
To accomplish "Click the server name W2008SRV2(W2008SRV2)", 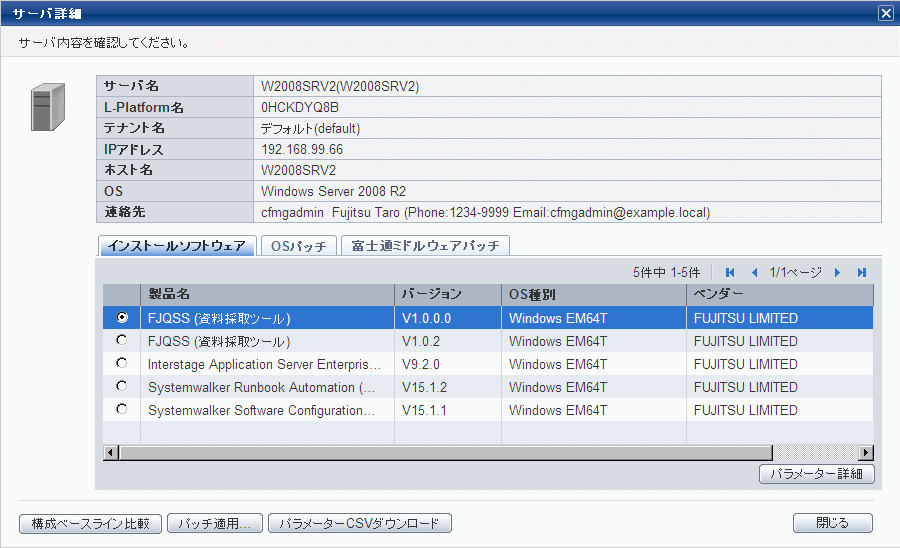I will [x=340, y=86].
